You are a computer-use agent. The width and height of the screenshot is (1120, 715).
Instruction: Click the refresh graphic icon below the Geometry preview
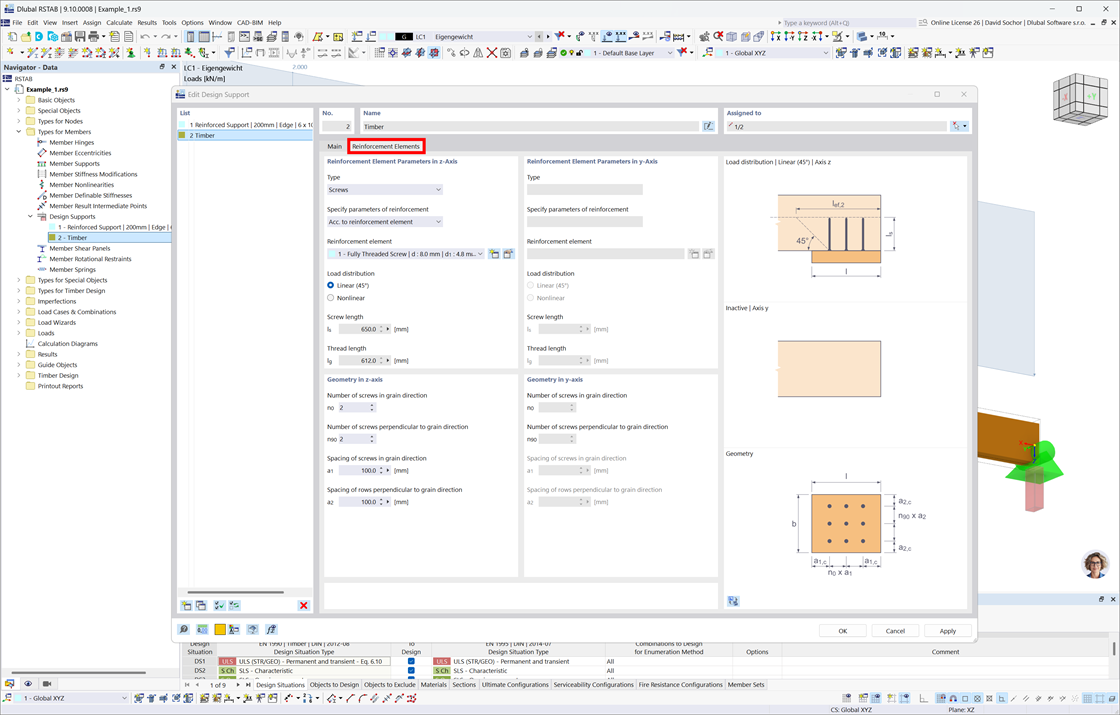coord(733,601)
